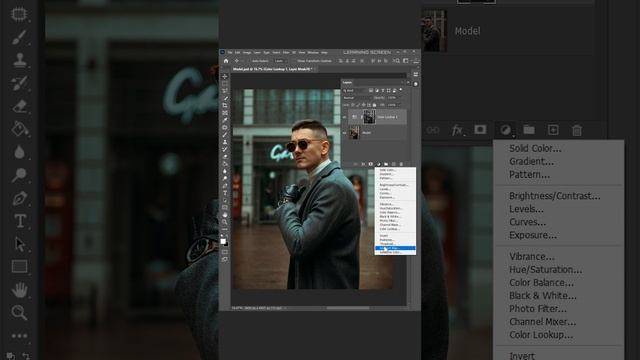Open the adjustment layer menu button in the center Layers panel

378,164
